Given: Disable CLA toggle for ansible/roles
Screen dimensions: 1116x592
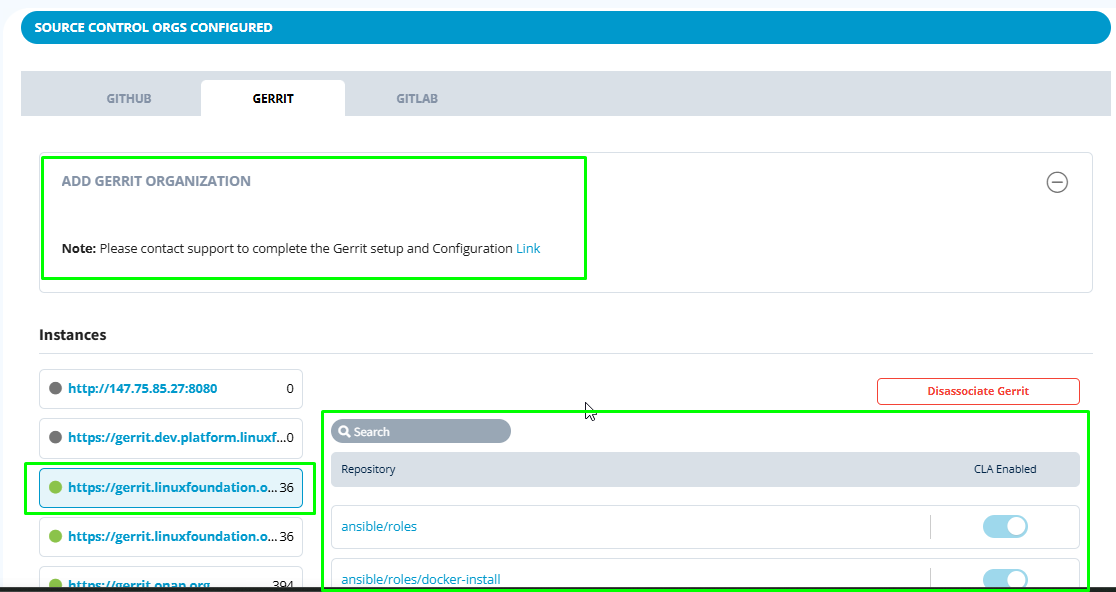Looking at the screenshot, I should tap(1004, 527).
